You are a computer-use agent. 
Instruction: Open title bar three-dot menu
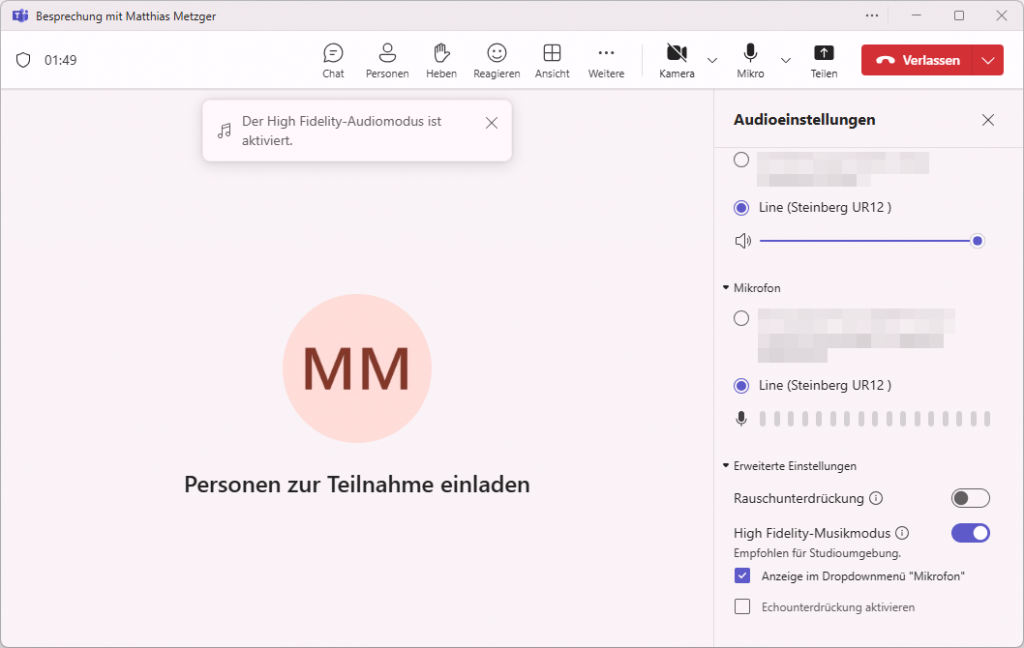[872, 16]
